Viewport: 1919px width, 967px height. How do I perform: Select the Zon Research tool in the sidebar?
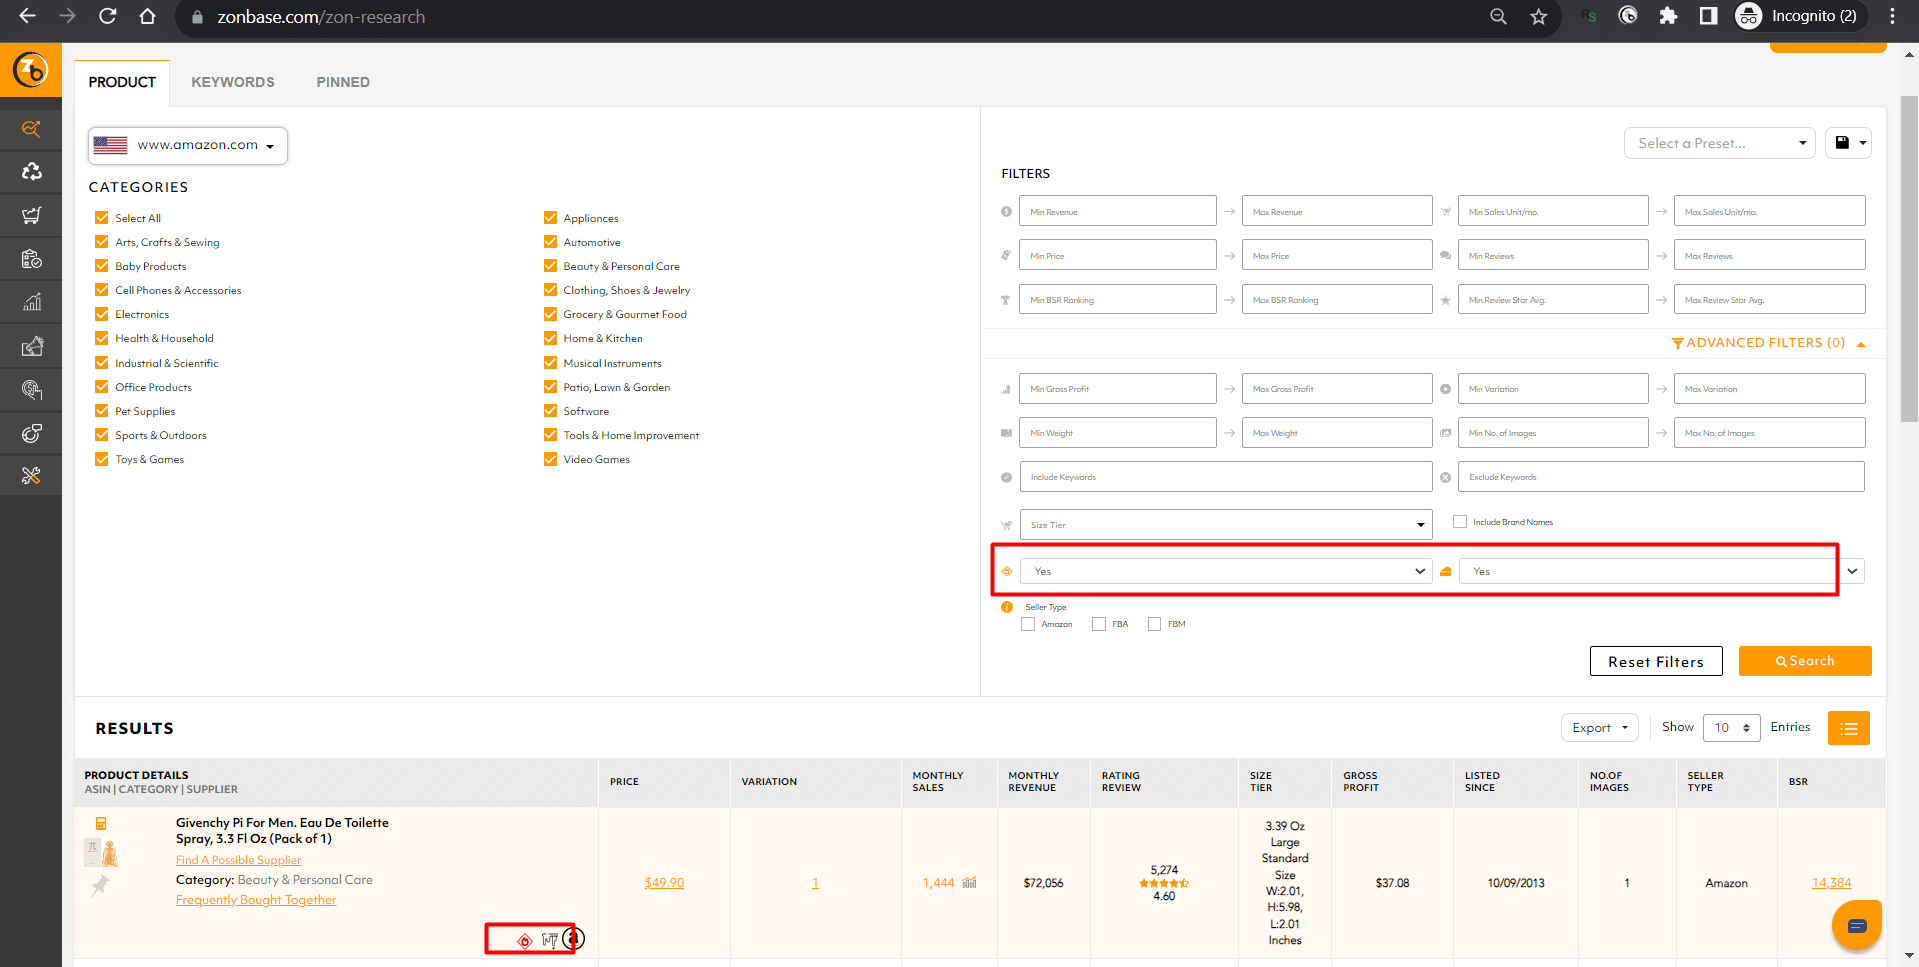(x=31, y=128)
